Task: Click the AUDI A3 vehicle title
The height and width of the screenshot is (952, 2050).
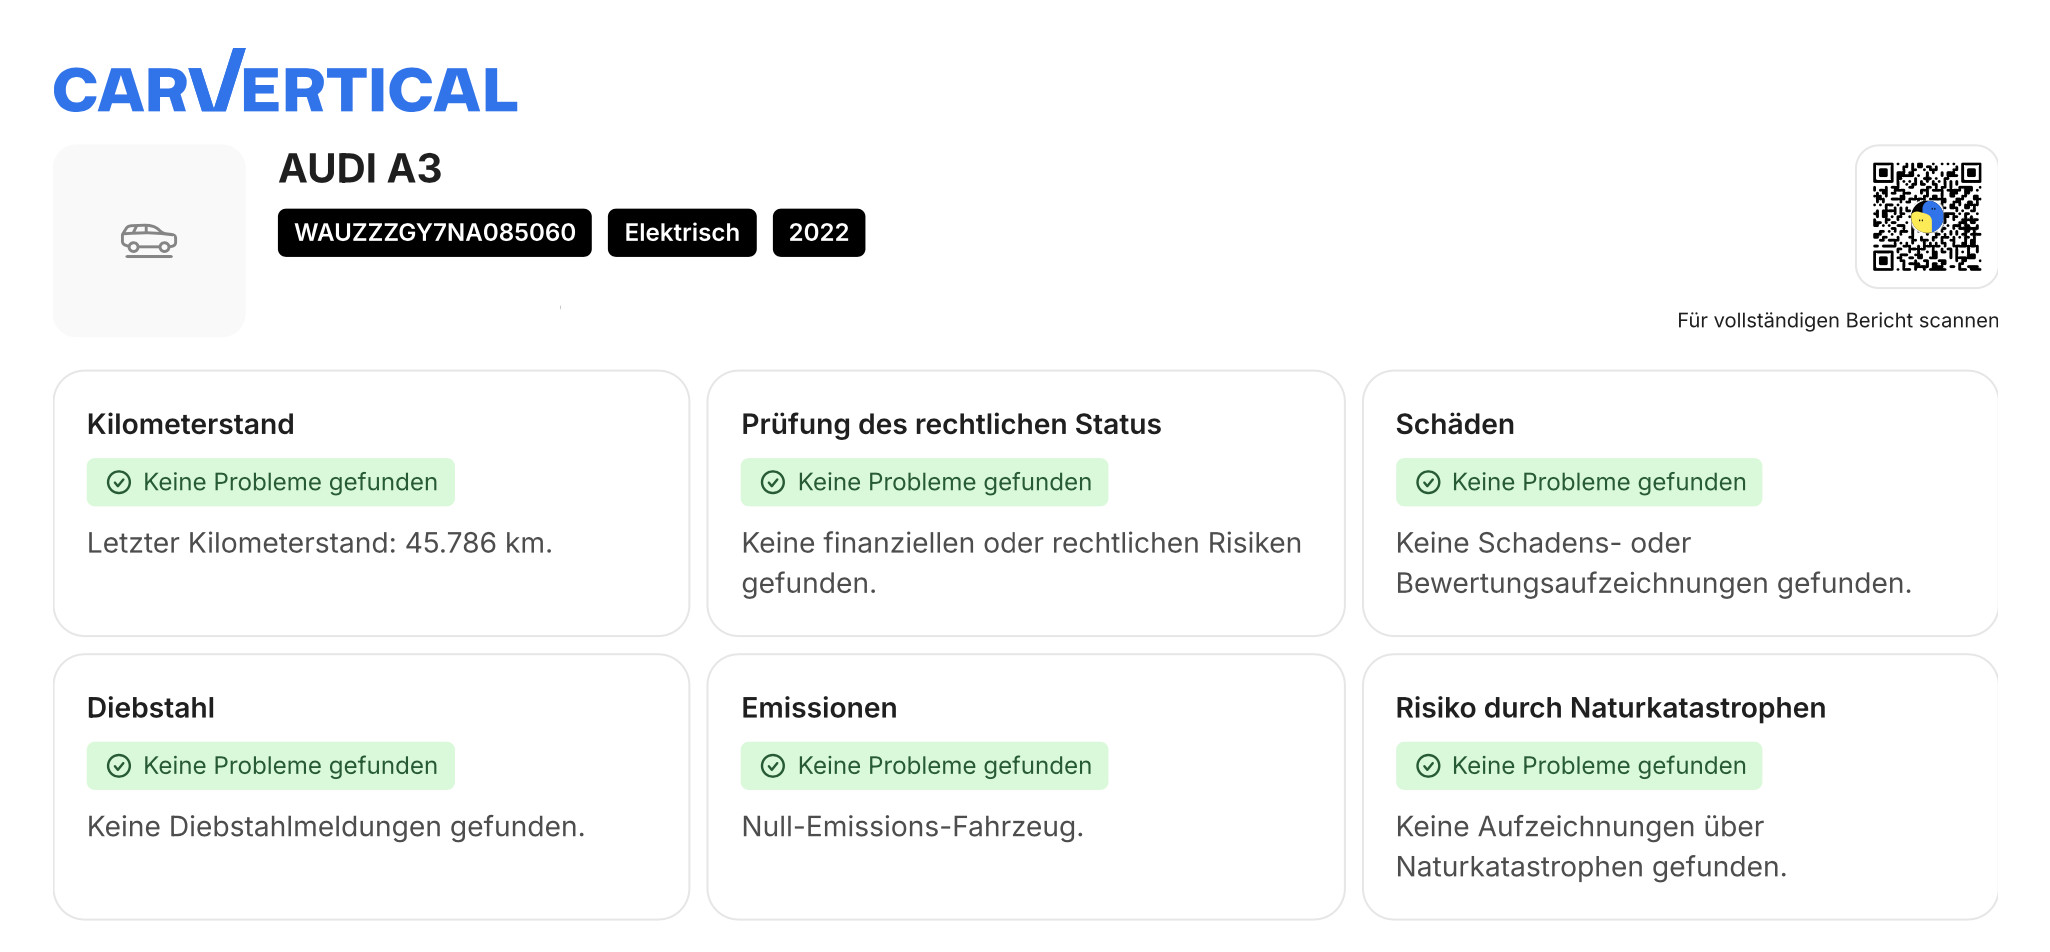Action: pos(360,169)
